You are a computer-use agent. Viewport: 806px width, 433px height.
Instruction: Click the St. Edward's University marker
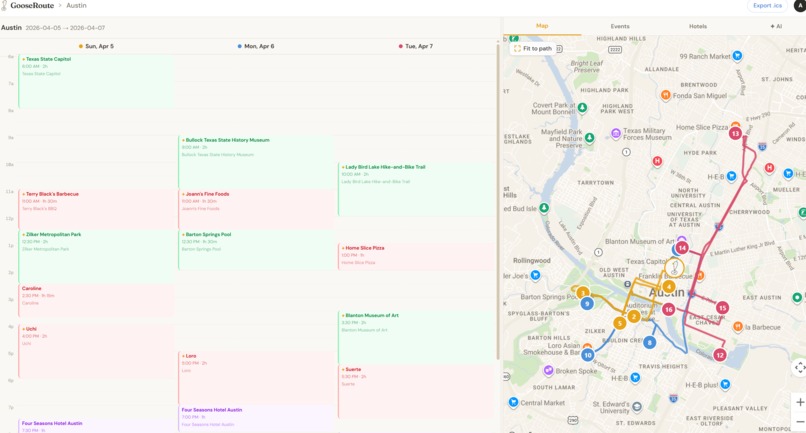pos(637,407)
